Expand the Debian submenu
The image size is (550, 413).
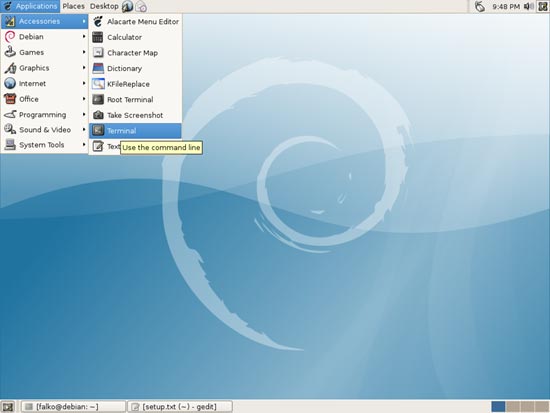pyautogui.click(x=44, y=36)
